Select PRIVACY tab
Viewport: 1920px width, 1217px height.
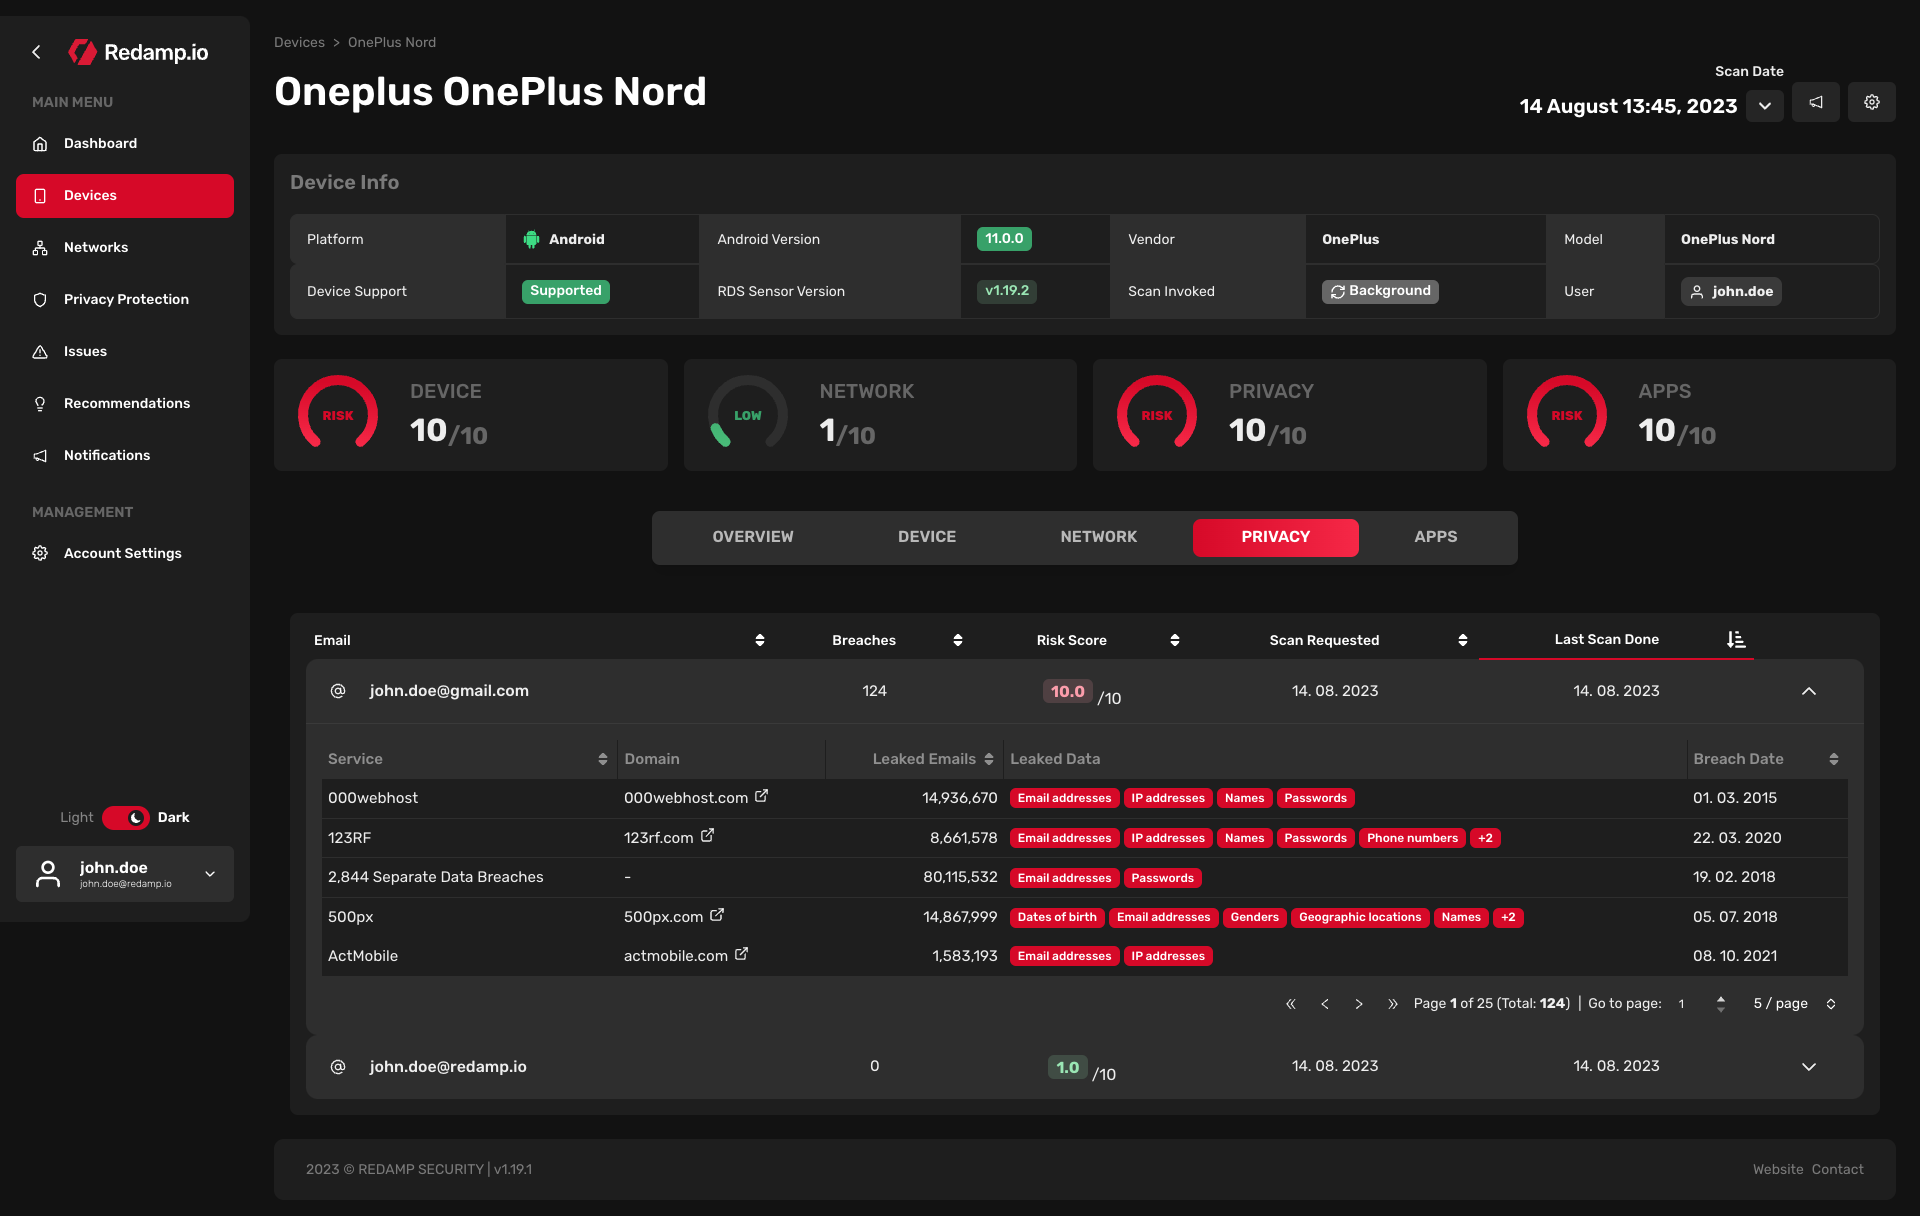(x=1276, y=538)
